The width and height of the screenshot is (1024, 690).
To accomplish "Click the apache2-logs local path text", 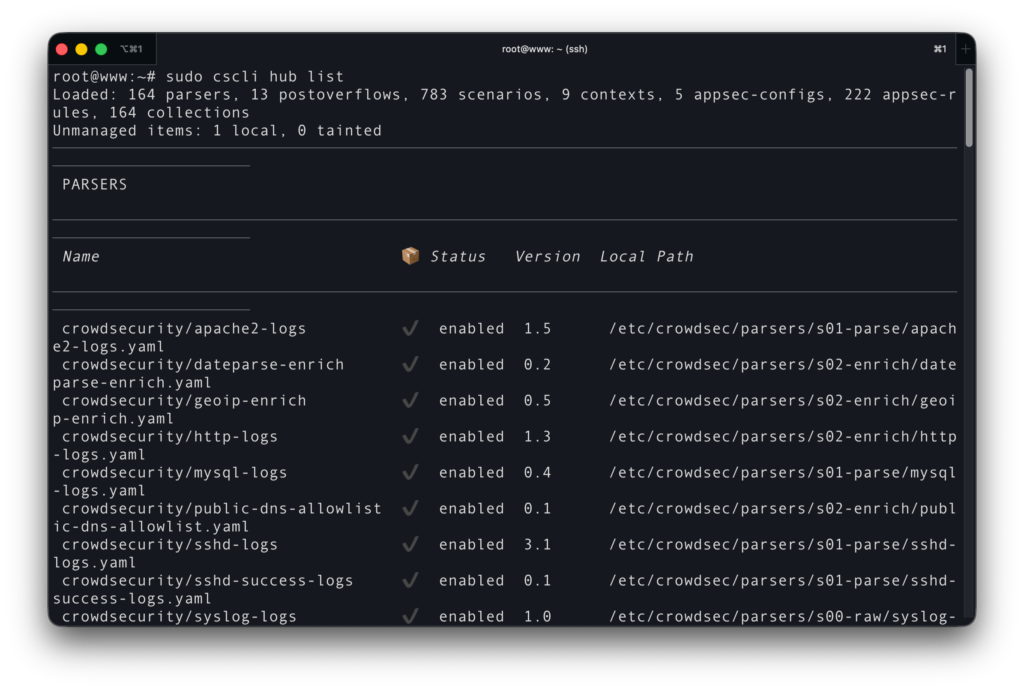I will [782, 328].
